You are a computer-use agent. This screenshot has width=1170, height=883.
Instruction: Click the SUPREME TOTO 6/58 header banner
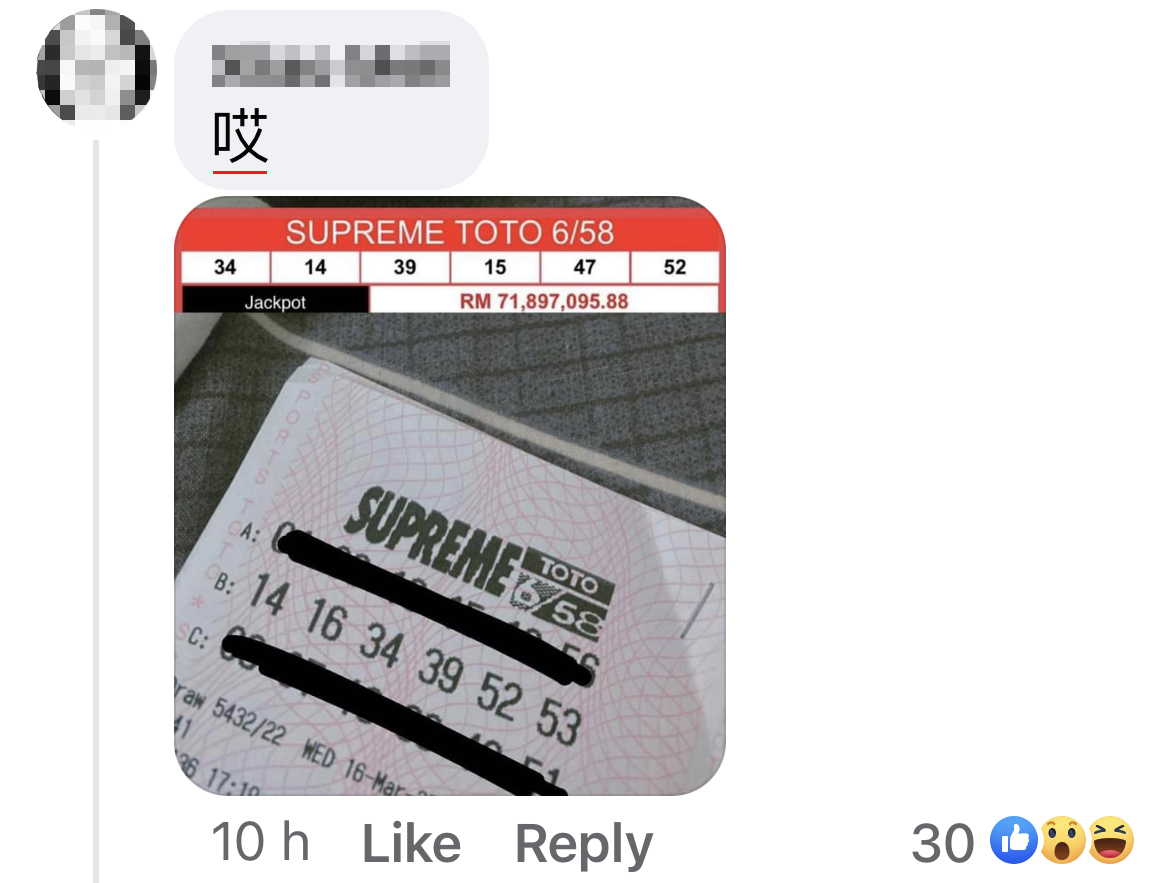(450, 232)
